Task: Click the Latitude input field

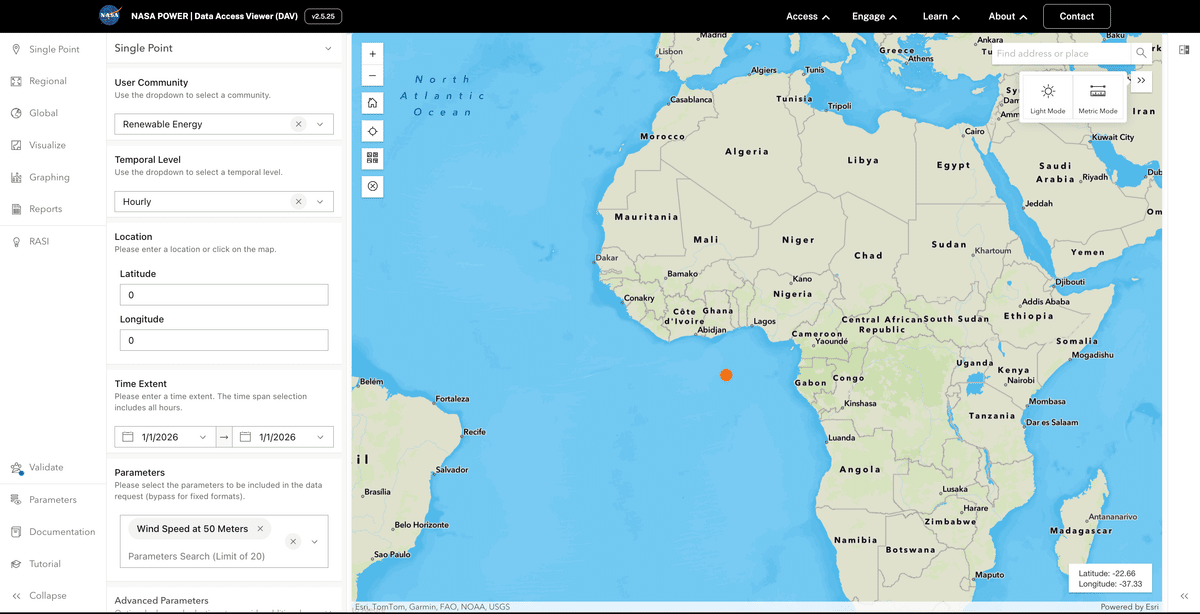Action: [223, 294]
